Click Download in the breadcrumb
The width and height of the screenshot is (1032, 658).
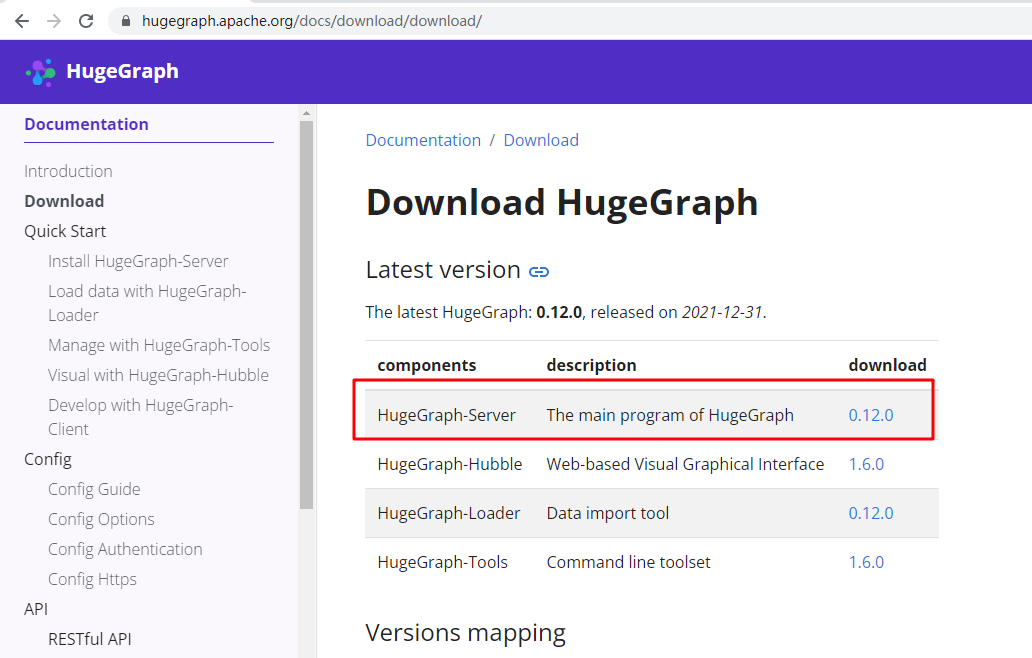541,140
